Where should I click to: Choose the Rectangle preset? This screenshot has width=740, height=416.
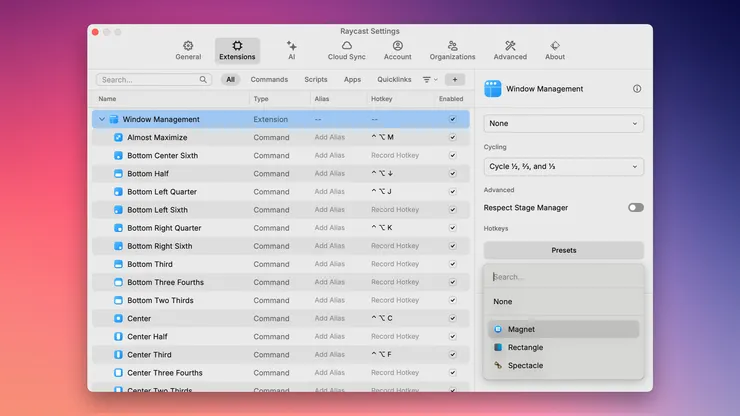563,348
